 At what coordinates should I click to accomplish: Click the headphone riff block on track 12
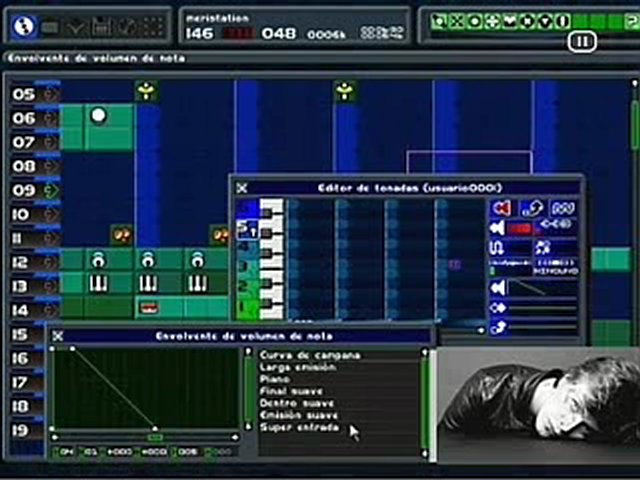coord(98,260)
